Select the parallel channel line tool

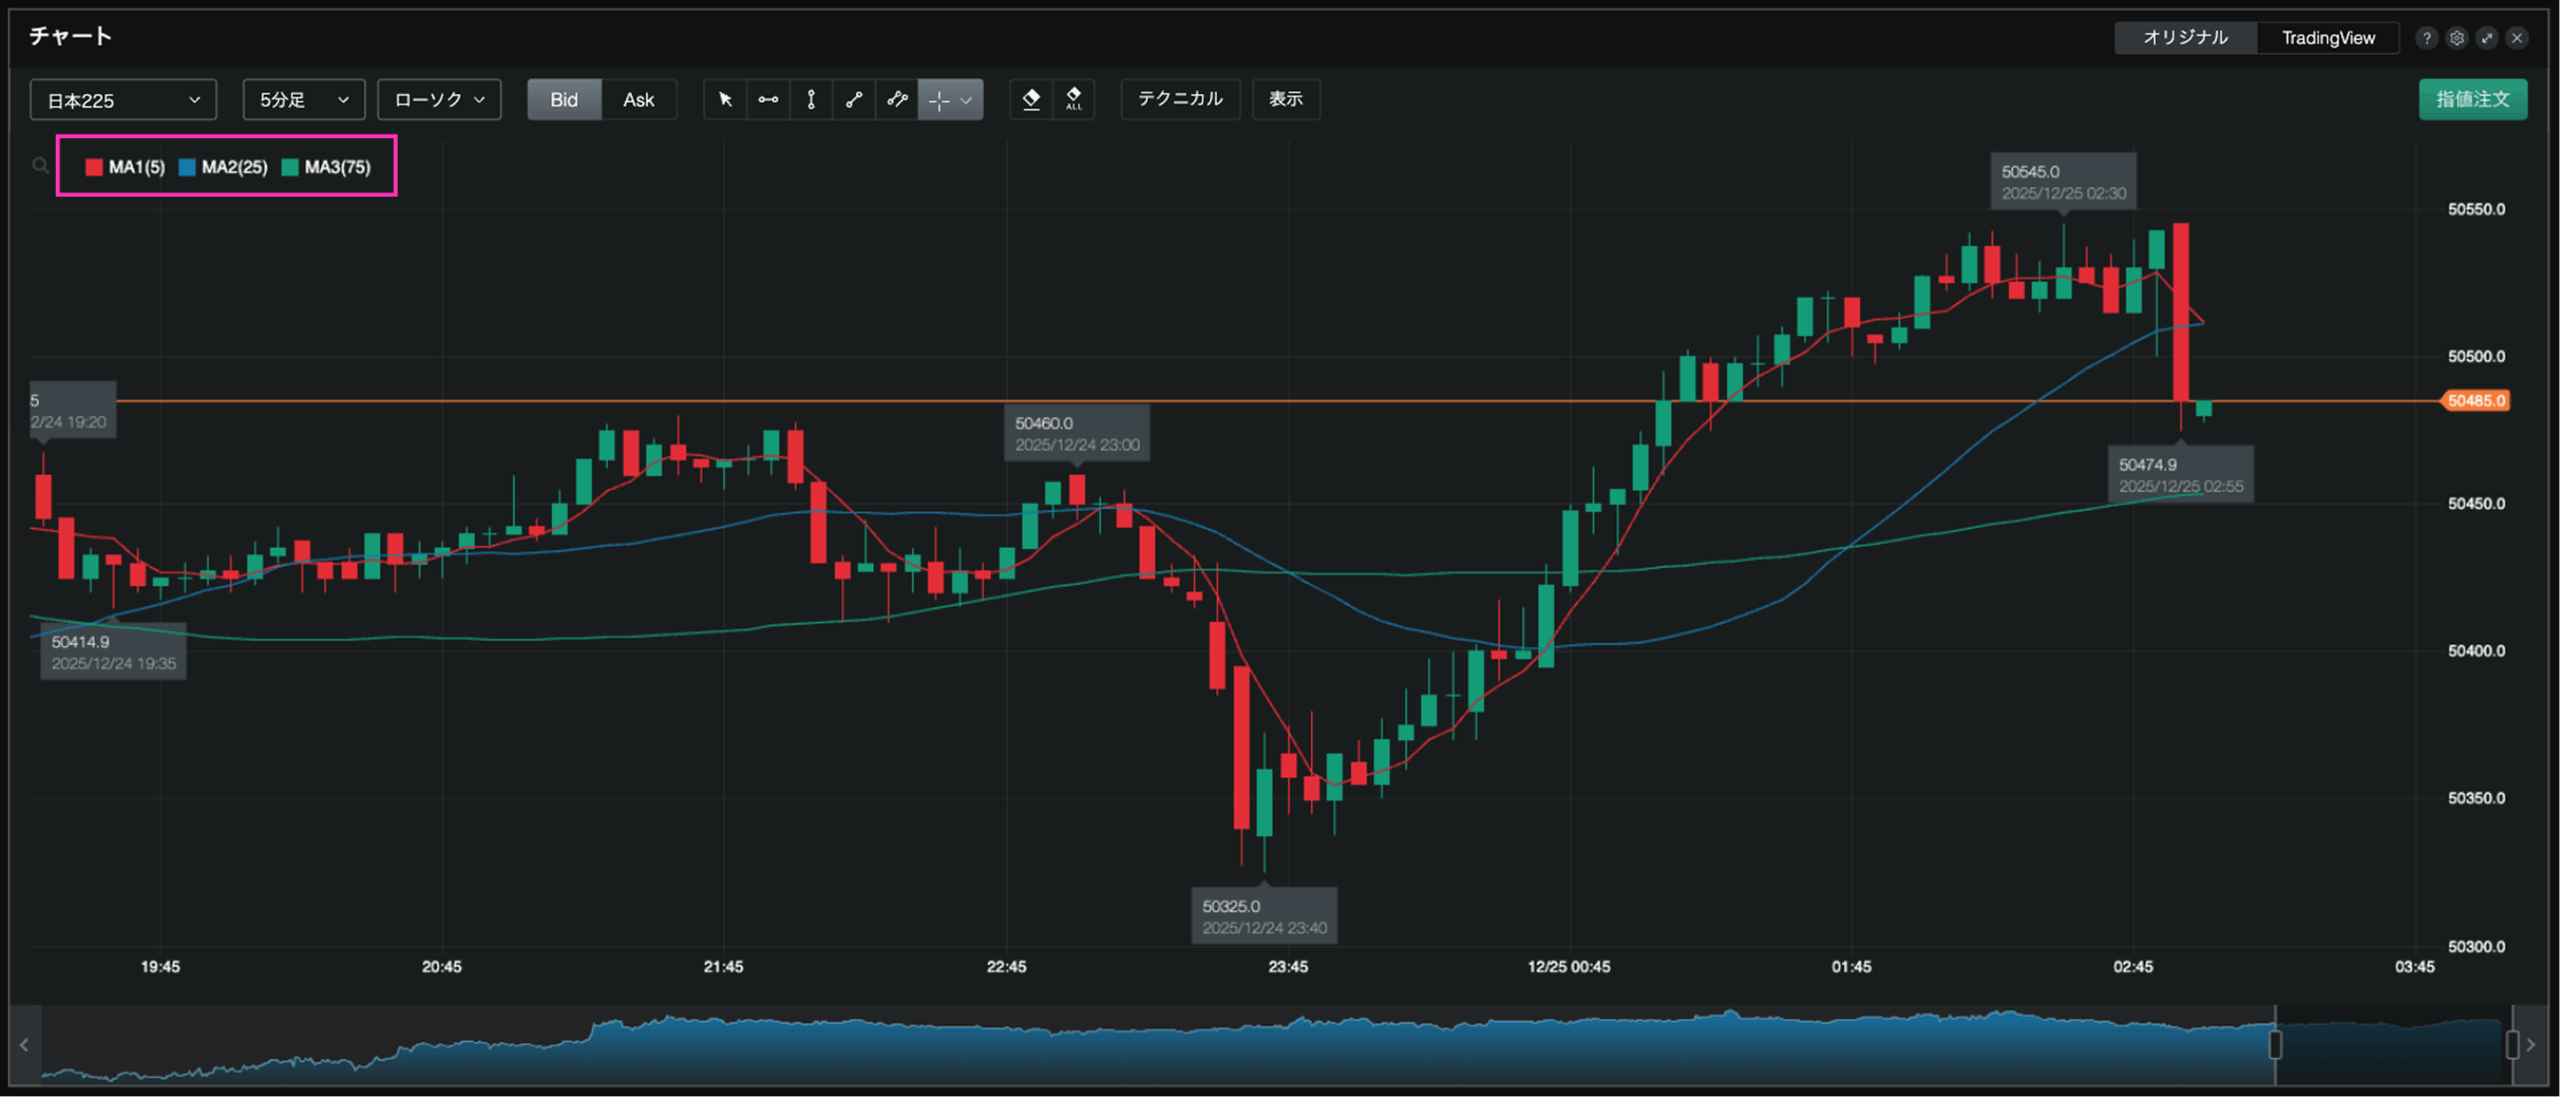pyautogui.click(x=897, y=99)
